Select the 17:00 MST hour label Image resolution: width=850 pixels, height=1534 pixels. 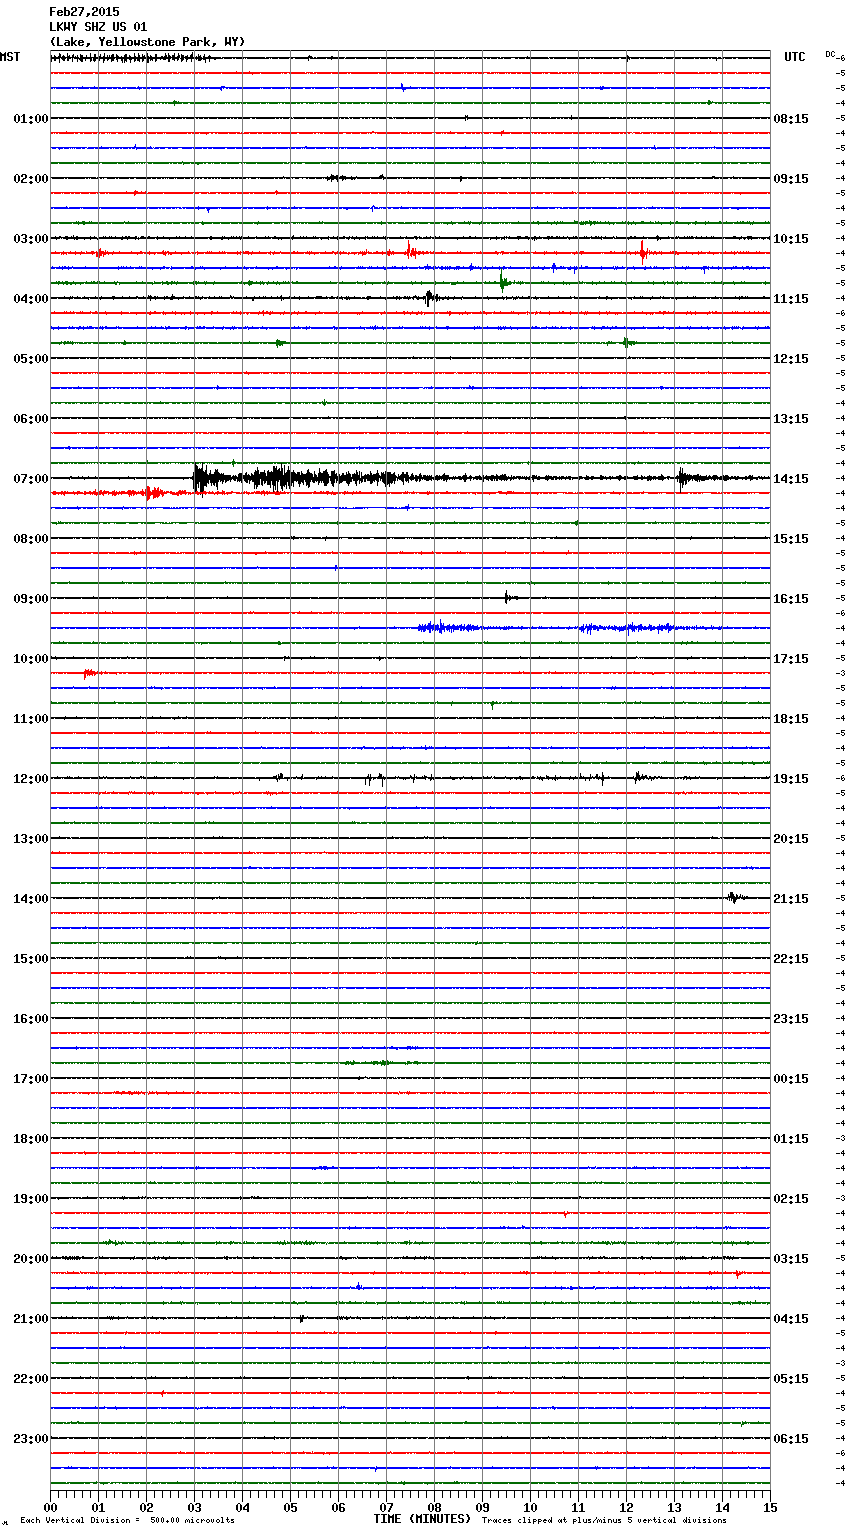click(x=30, y=1079)
